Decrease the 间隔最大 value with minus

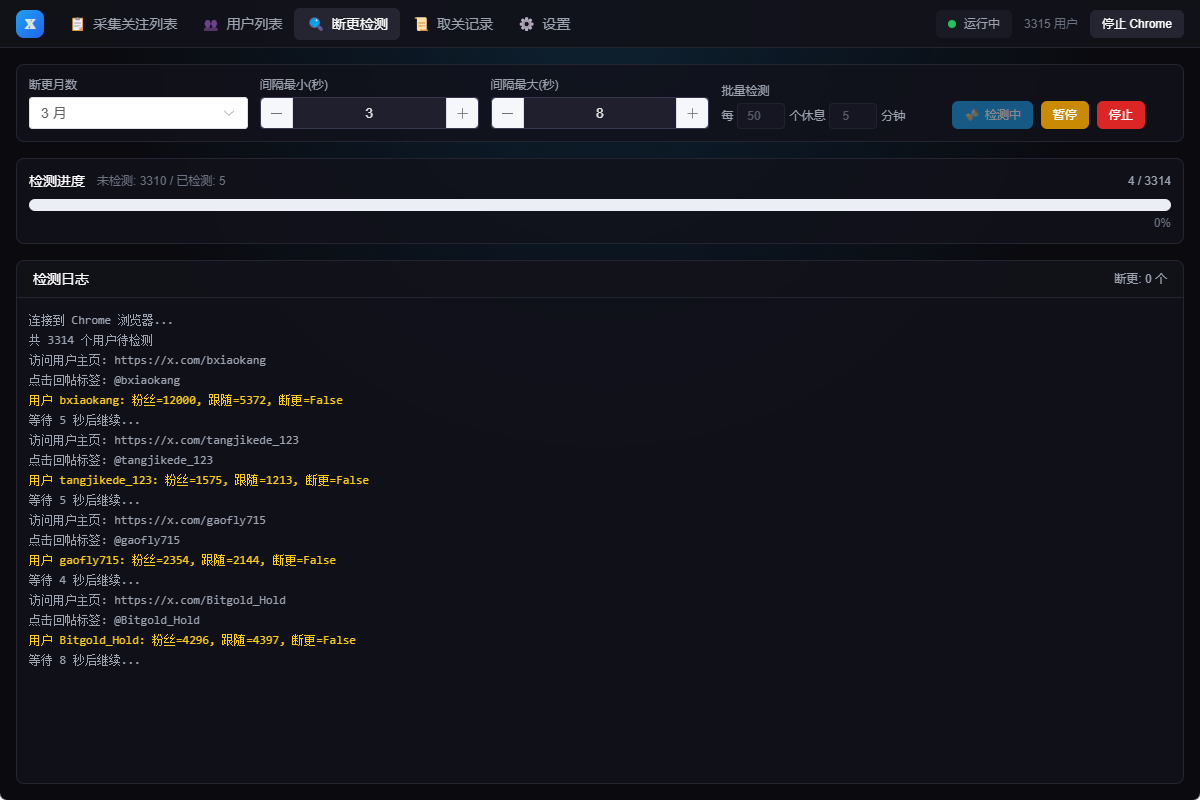coord(508,113)
